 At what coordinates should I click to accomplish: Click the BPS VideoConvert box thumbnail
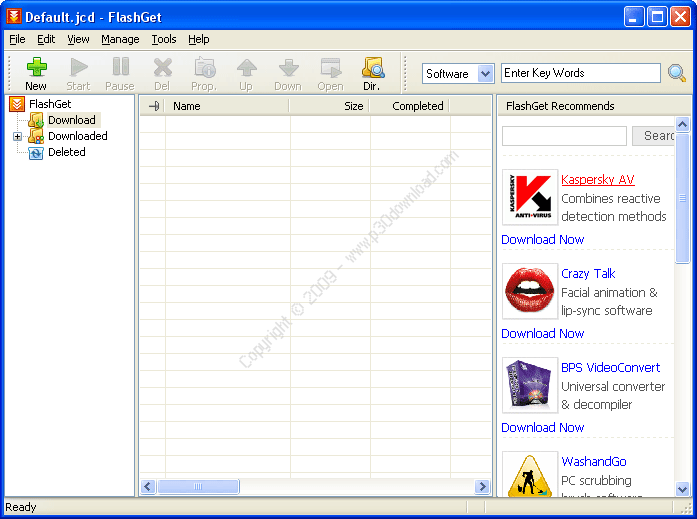[x=530, y=385]
